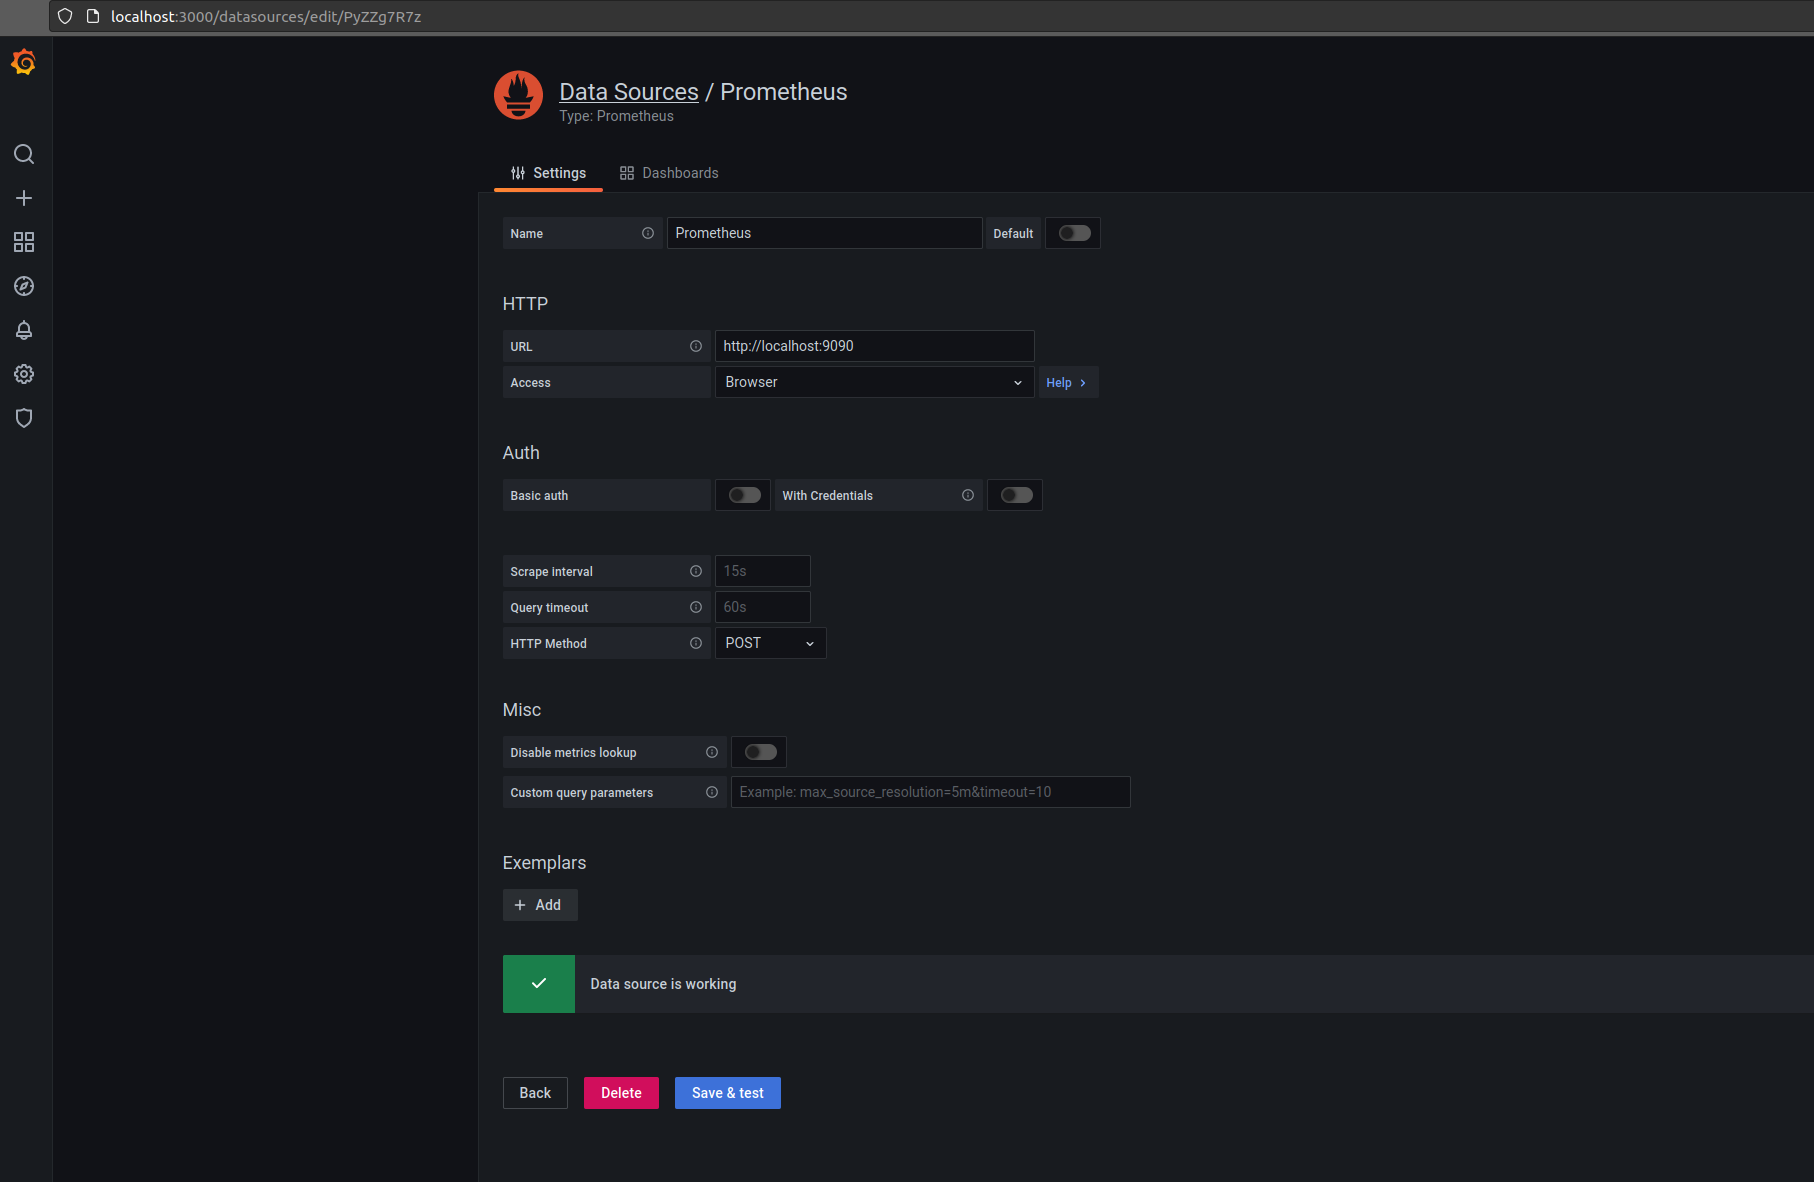Screen dimensions: 1814x1182
Task: Click the Prometheus flame logo
Action: tap(518, 95)
